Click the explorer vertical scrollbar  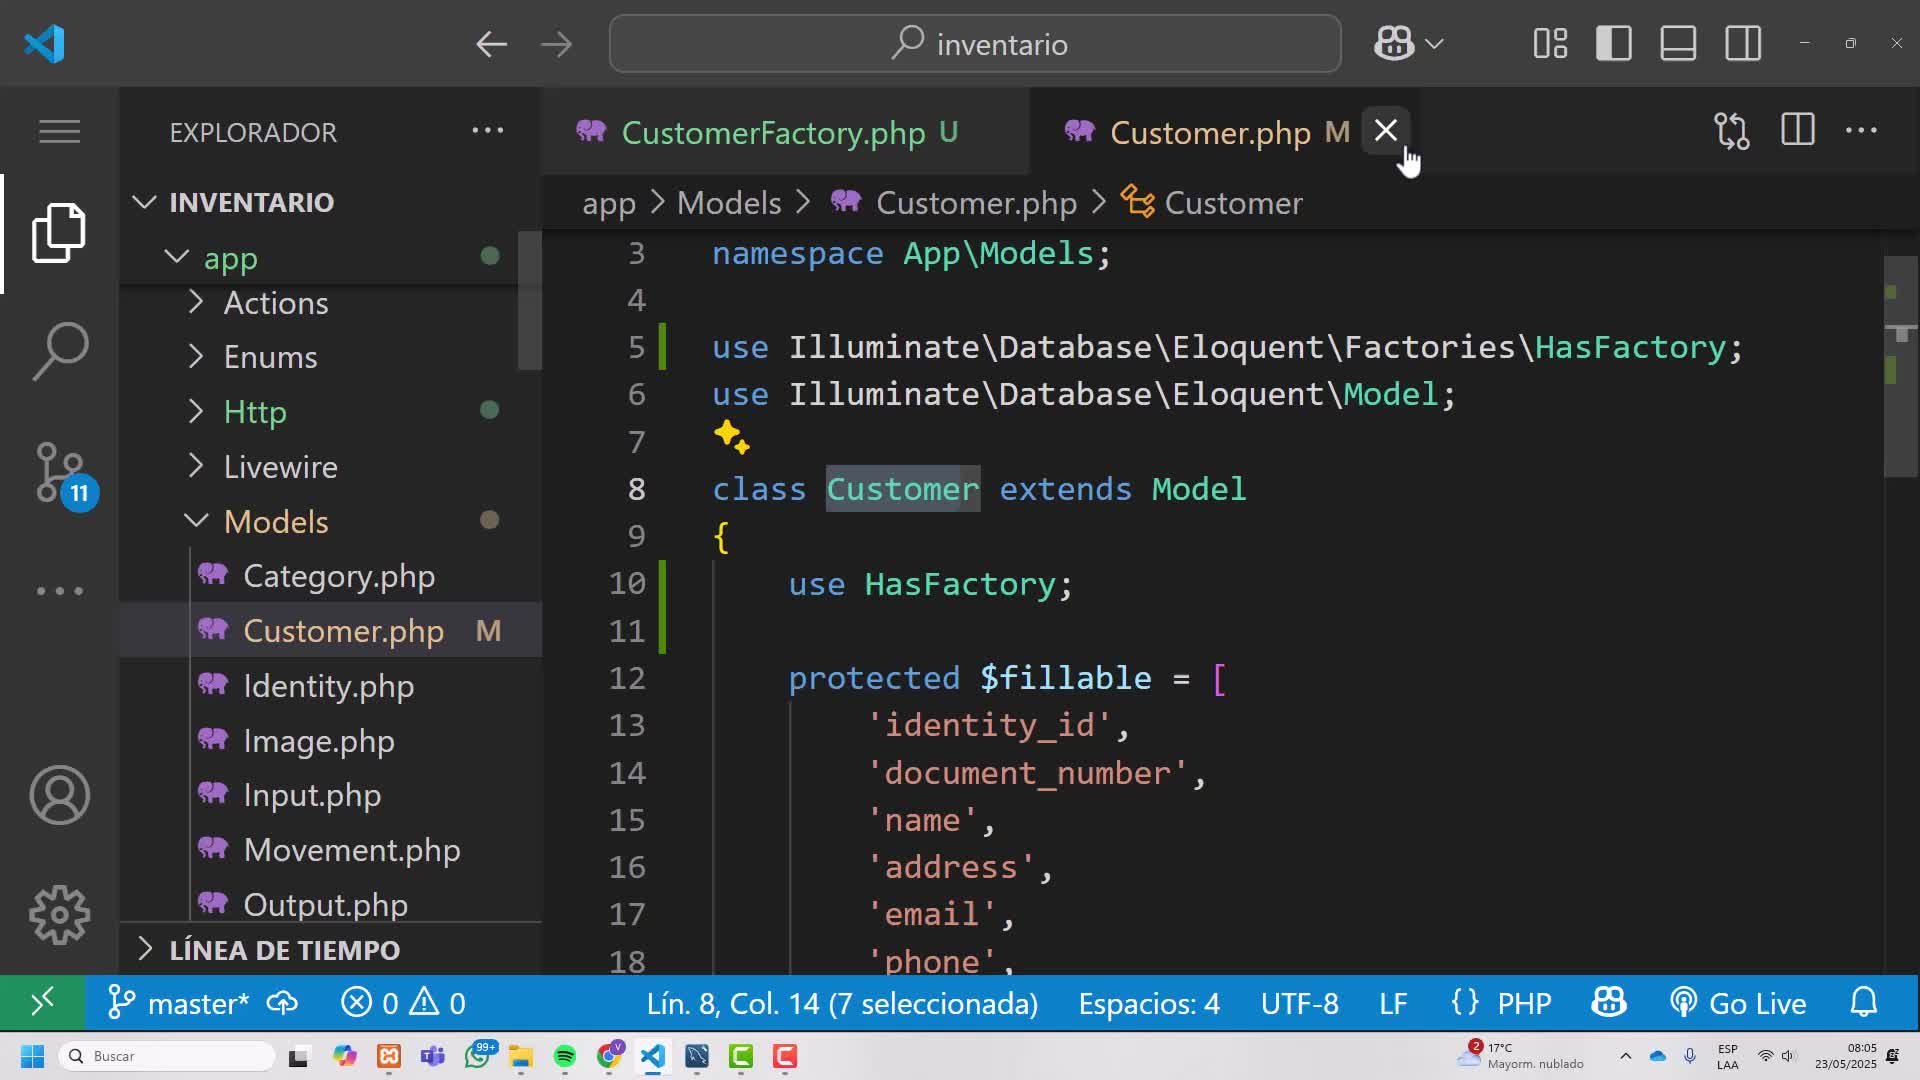click(x=530, y=300)
